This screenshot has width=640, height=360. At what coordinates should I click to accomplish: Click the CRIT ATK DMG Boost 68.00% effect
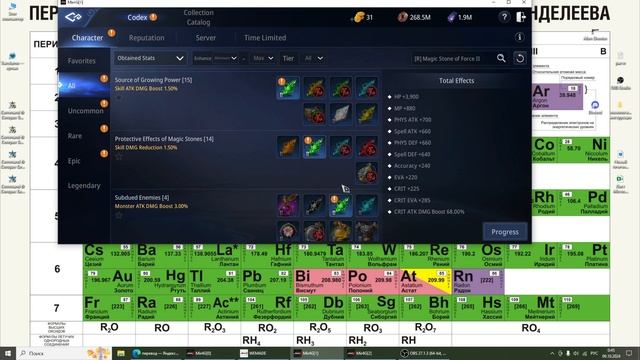click(x=429, y=212)
